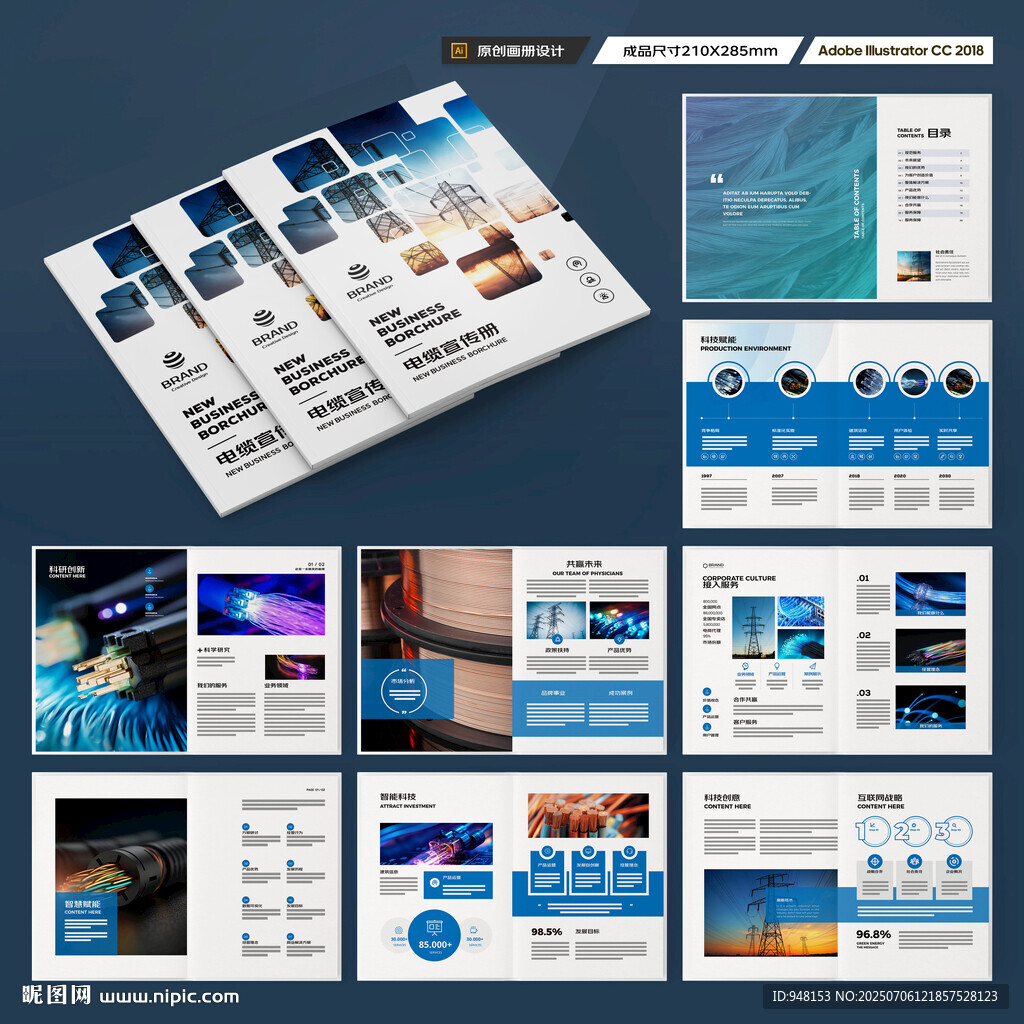The width and height of the screenshot is (1024, 1024).
Task: Click the 96.8% figure
Action: coord(873,935)
